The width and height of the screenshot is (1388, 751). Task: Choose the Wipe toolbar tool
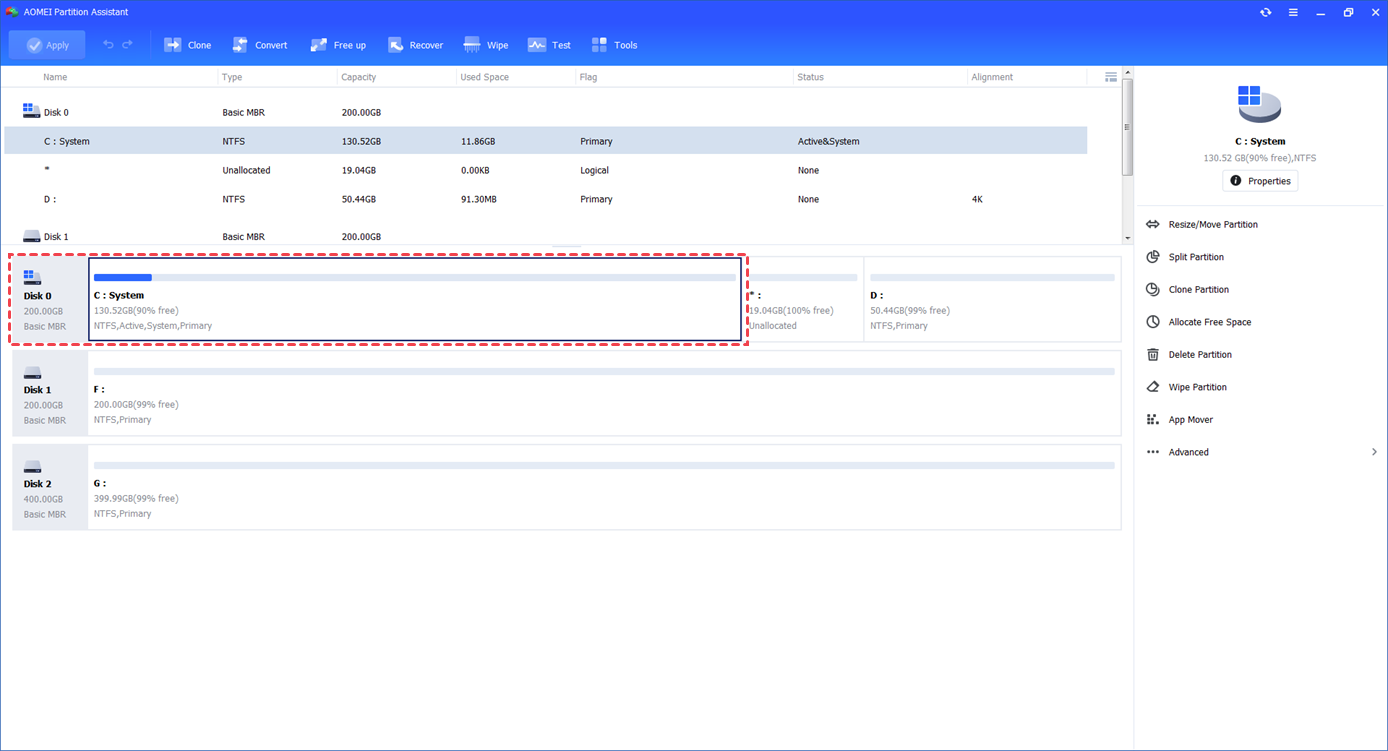[486, 45]
